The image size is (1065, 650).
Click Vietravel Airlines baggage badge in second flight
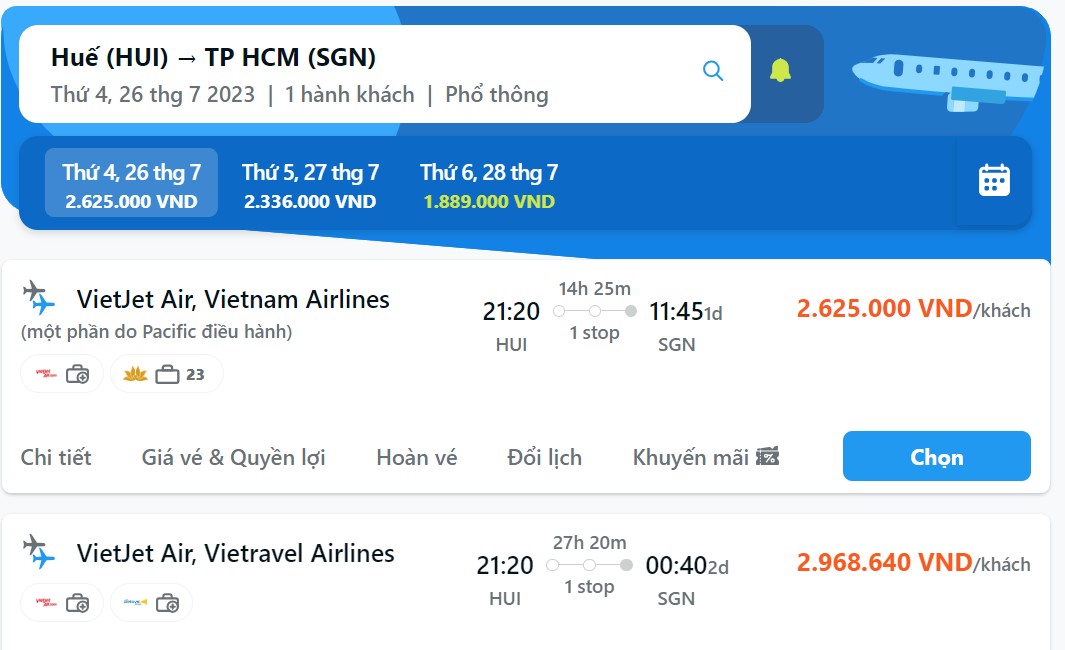(151, 602)
